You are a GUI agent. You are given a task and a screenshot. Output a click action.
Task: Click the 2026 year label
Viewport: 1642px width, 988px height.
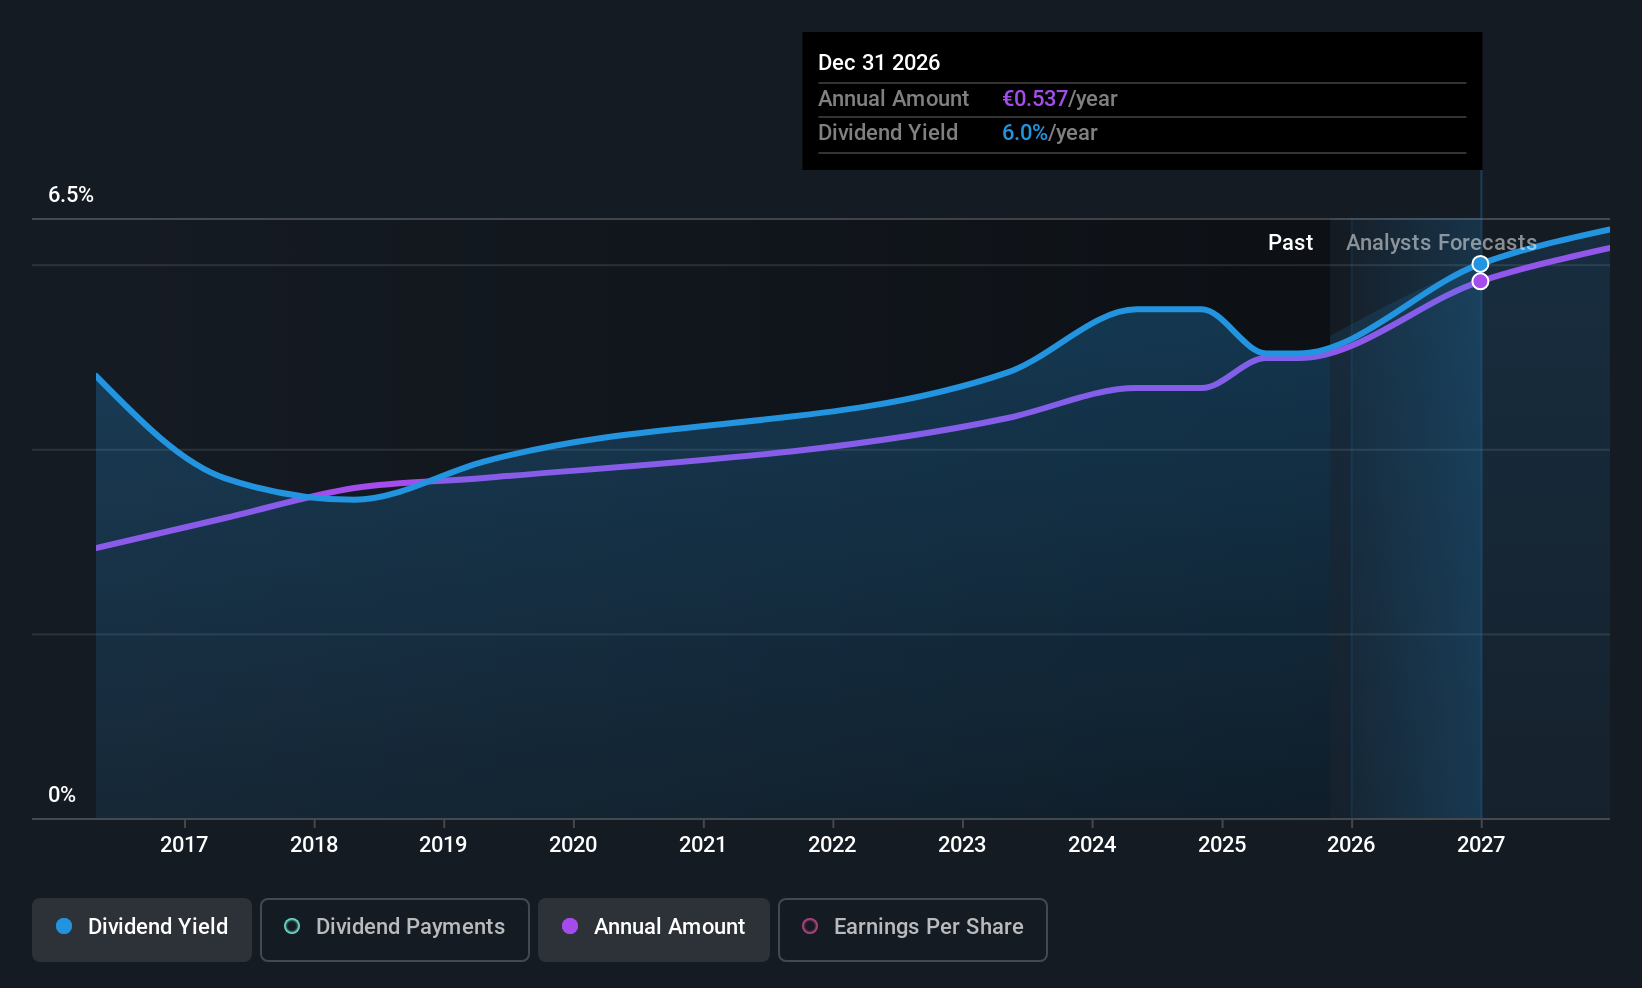1351,845
